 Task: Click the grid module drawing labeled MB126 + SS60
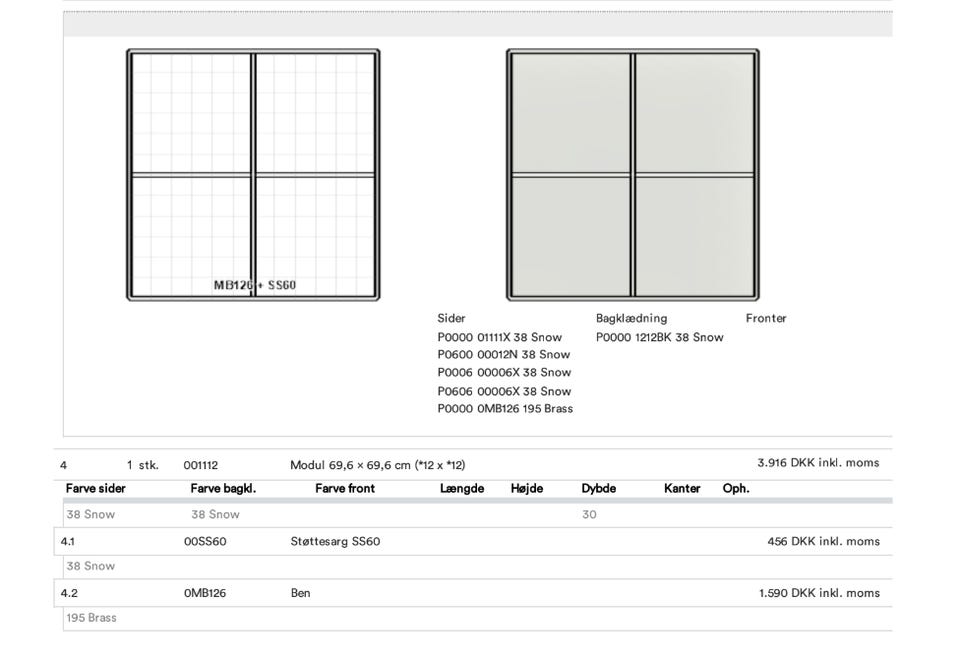(253, 175)
